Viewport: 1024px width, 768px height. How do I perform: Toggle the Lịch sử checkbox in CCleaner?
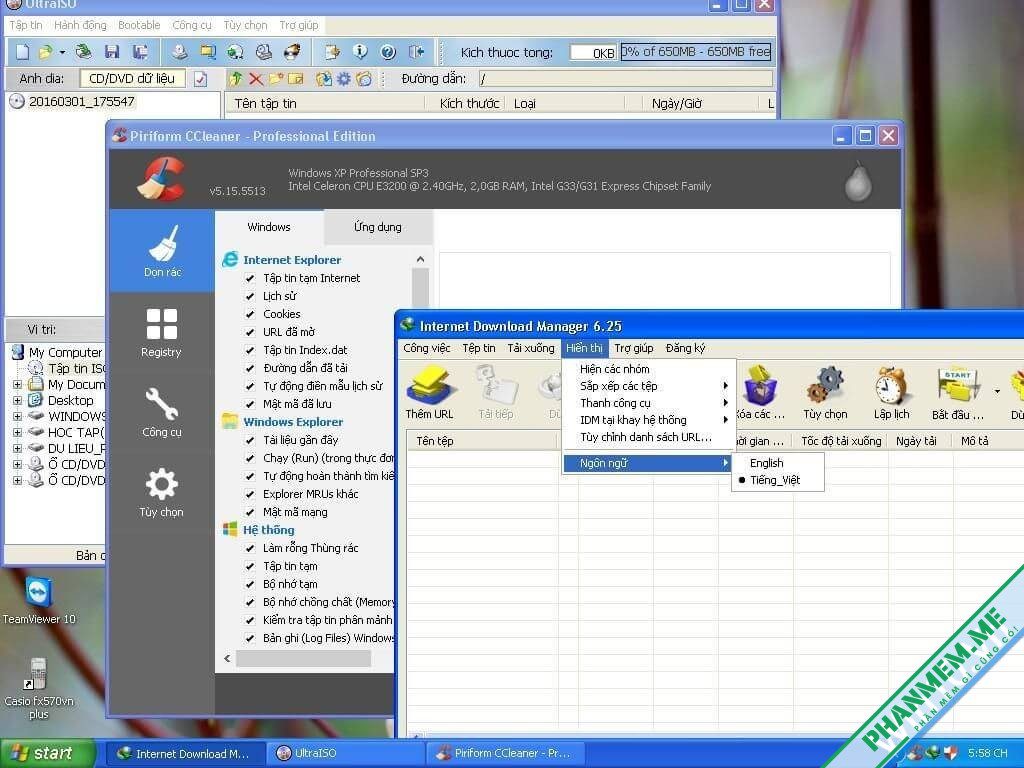(x=249, y=296)
